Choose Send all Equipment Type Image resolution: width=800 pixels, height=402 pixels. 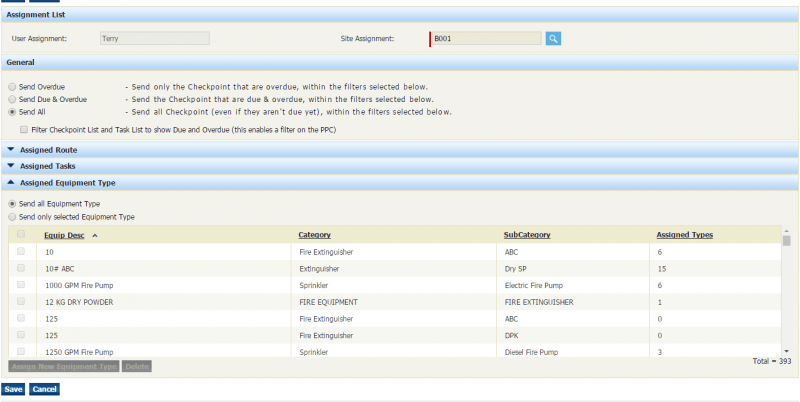pos(12,204)
